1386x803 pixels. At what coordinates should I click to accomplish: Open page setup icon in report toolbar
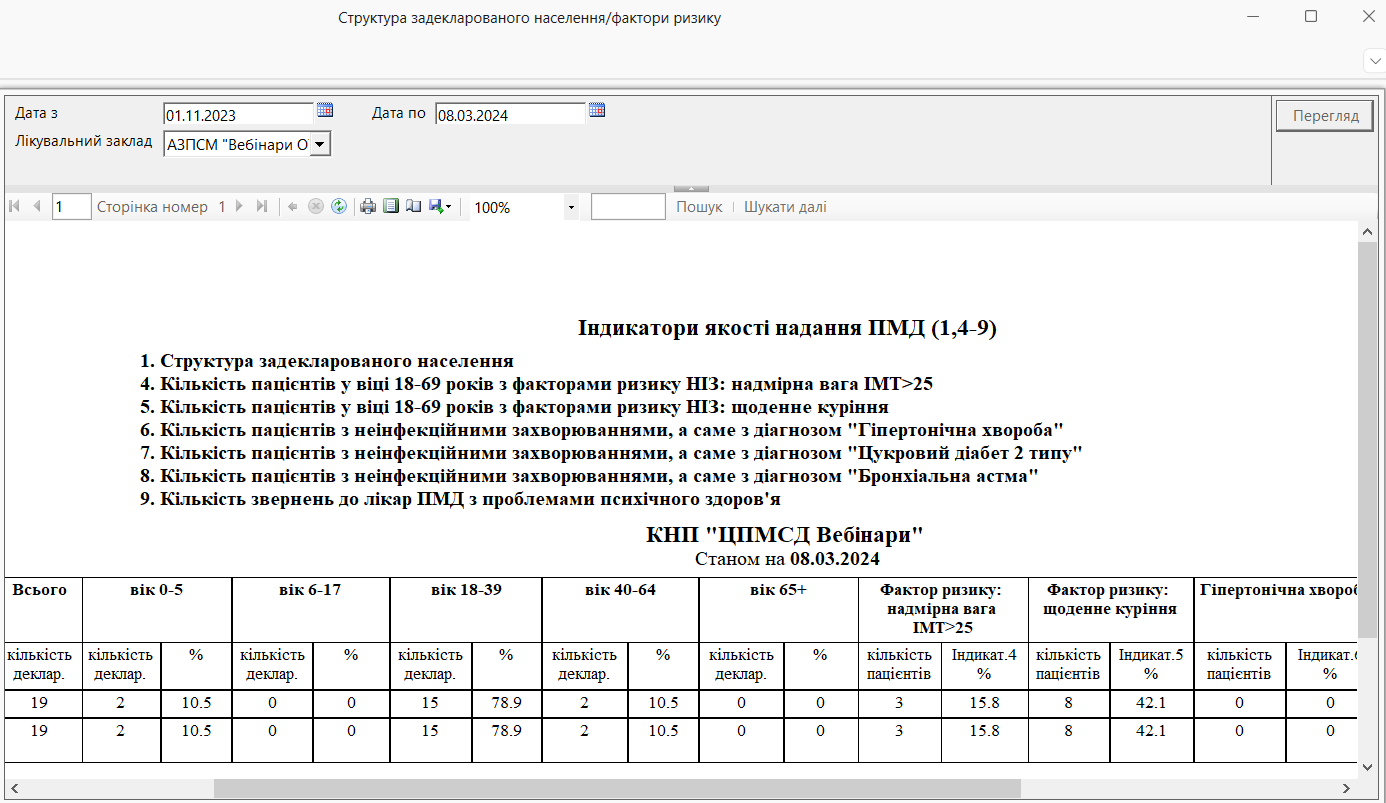pyautogui.click(x=413, y=206)
